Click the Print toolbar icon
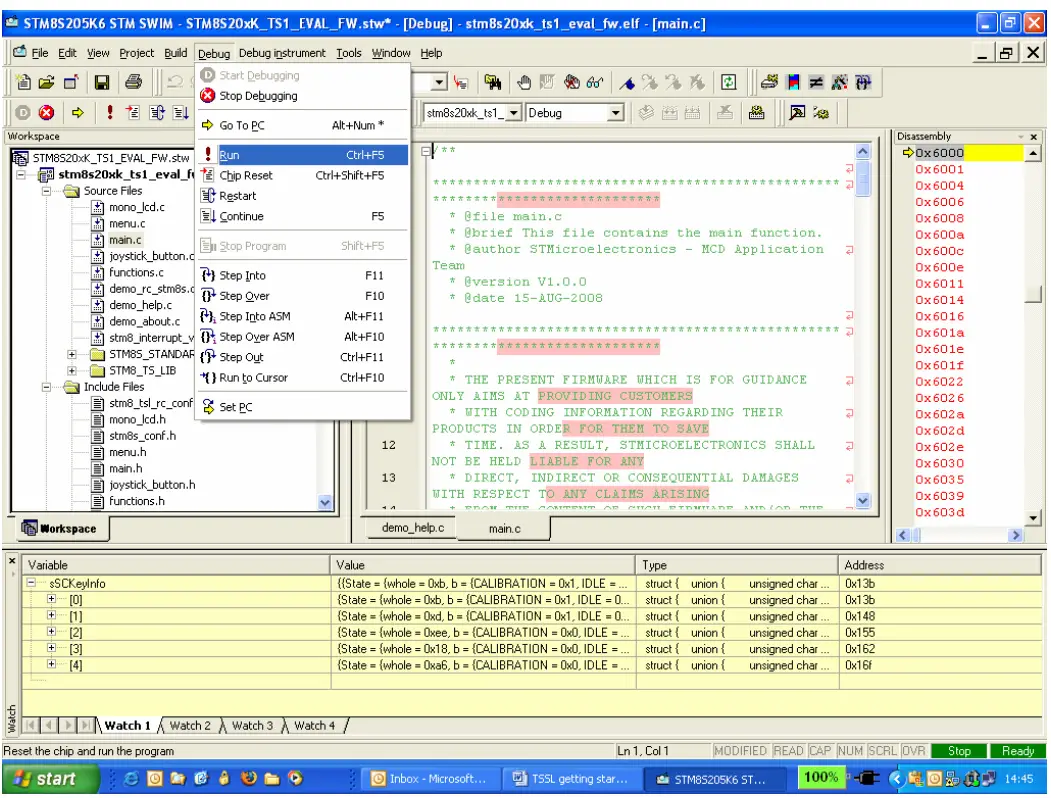 click(x=132, y=82)
